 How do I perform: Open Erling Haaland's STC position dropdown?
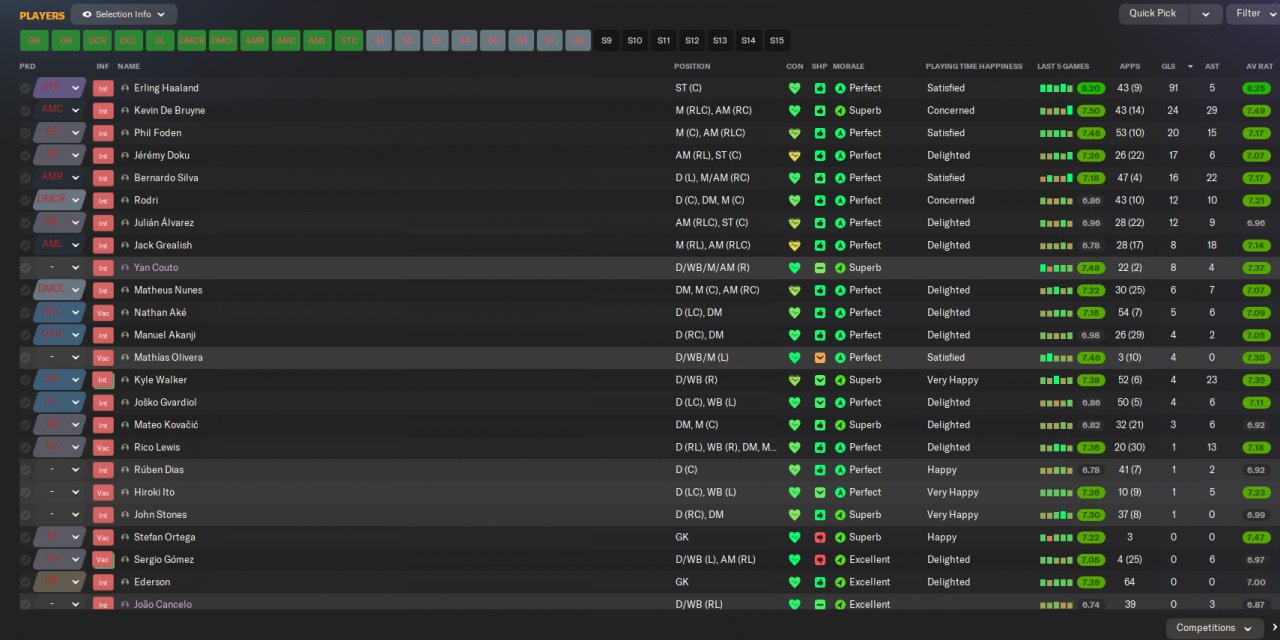[x=59, y=88]
